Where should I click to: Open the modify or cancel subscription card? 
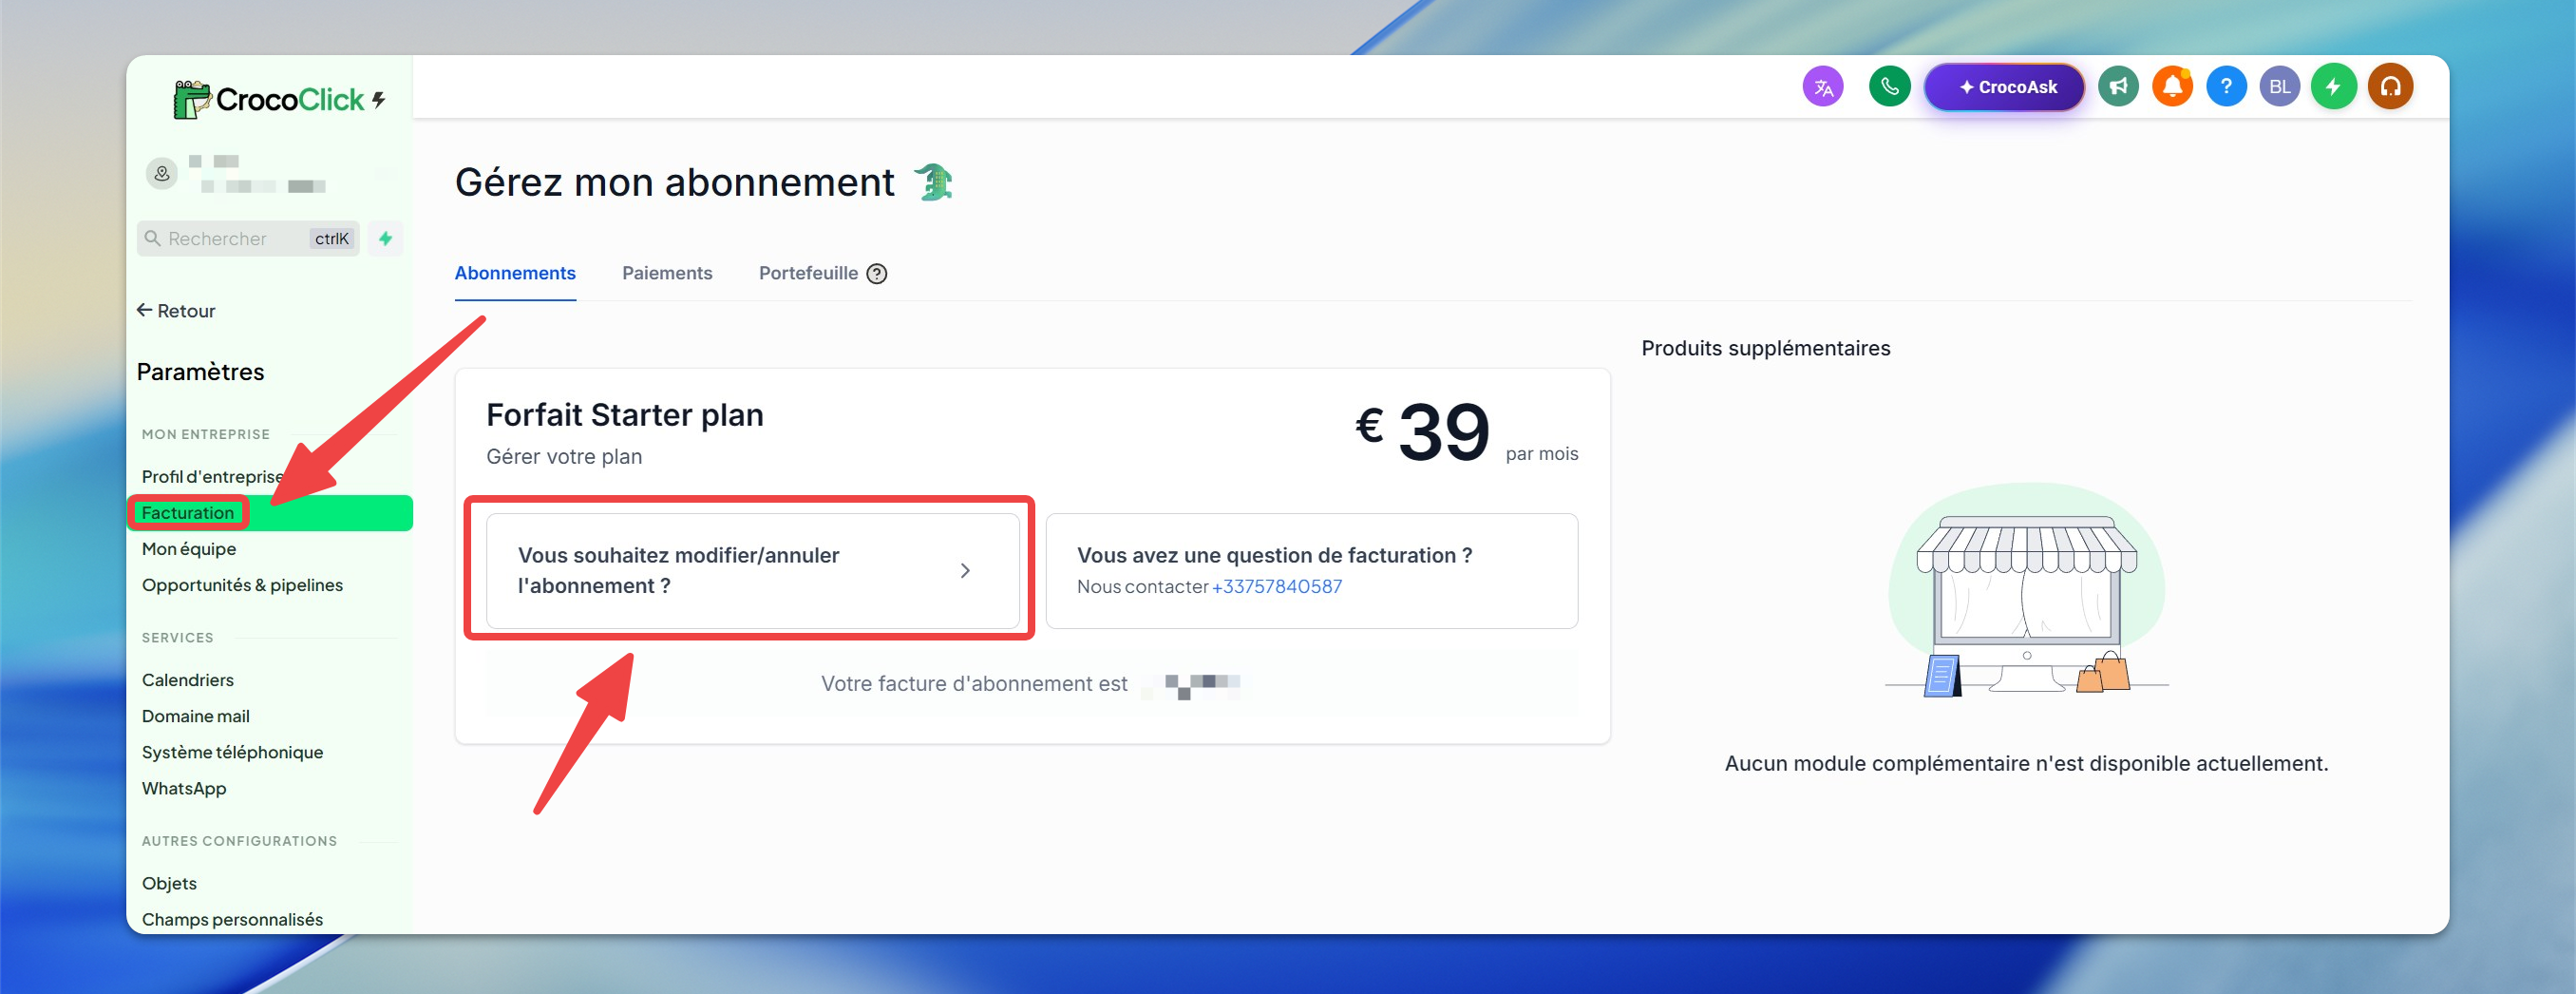click(752, 570)
